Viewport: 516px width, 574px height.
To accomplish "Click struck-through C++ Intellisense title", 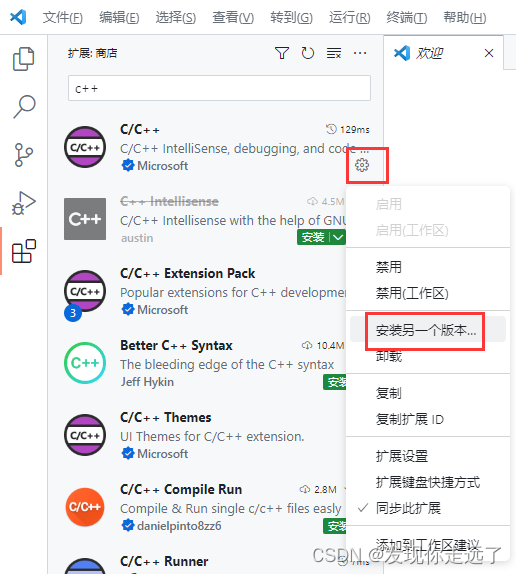I will click(169, 201).
